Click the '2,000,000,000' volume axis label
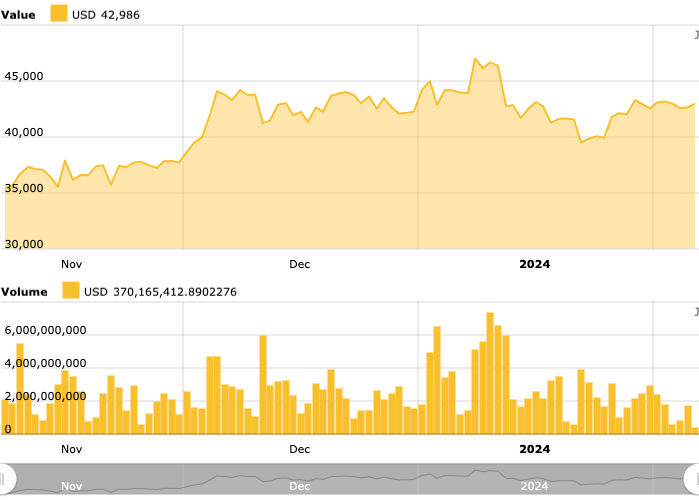Viewport: 699px width, 500px height. (45, 396)
